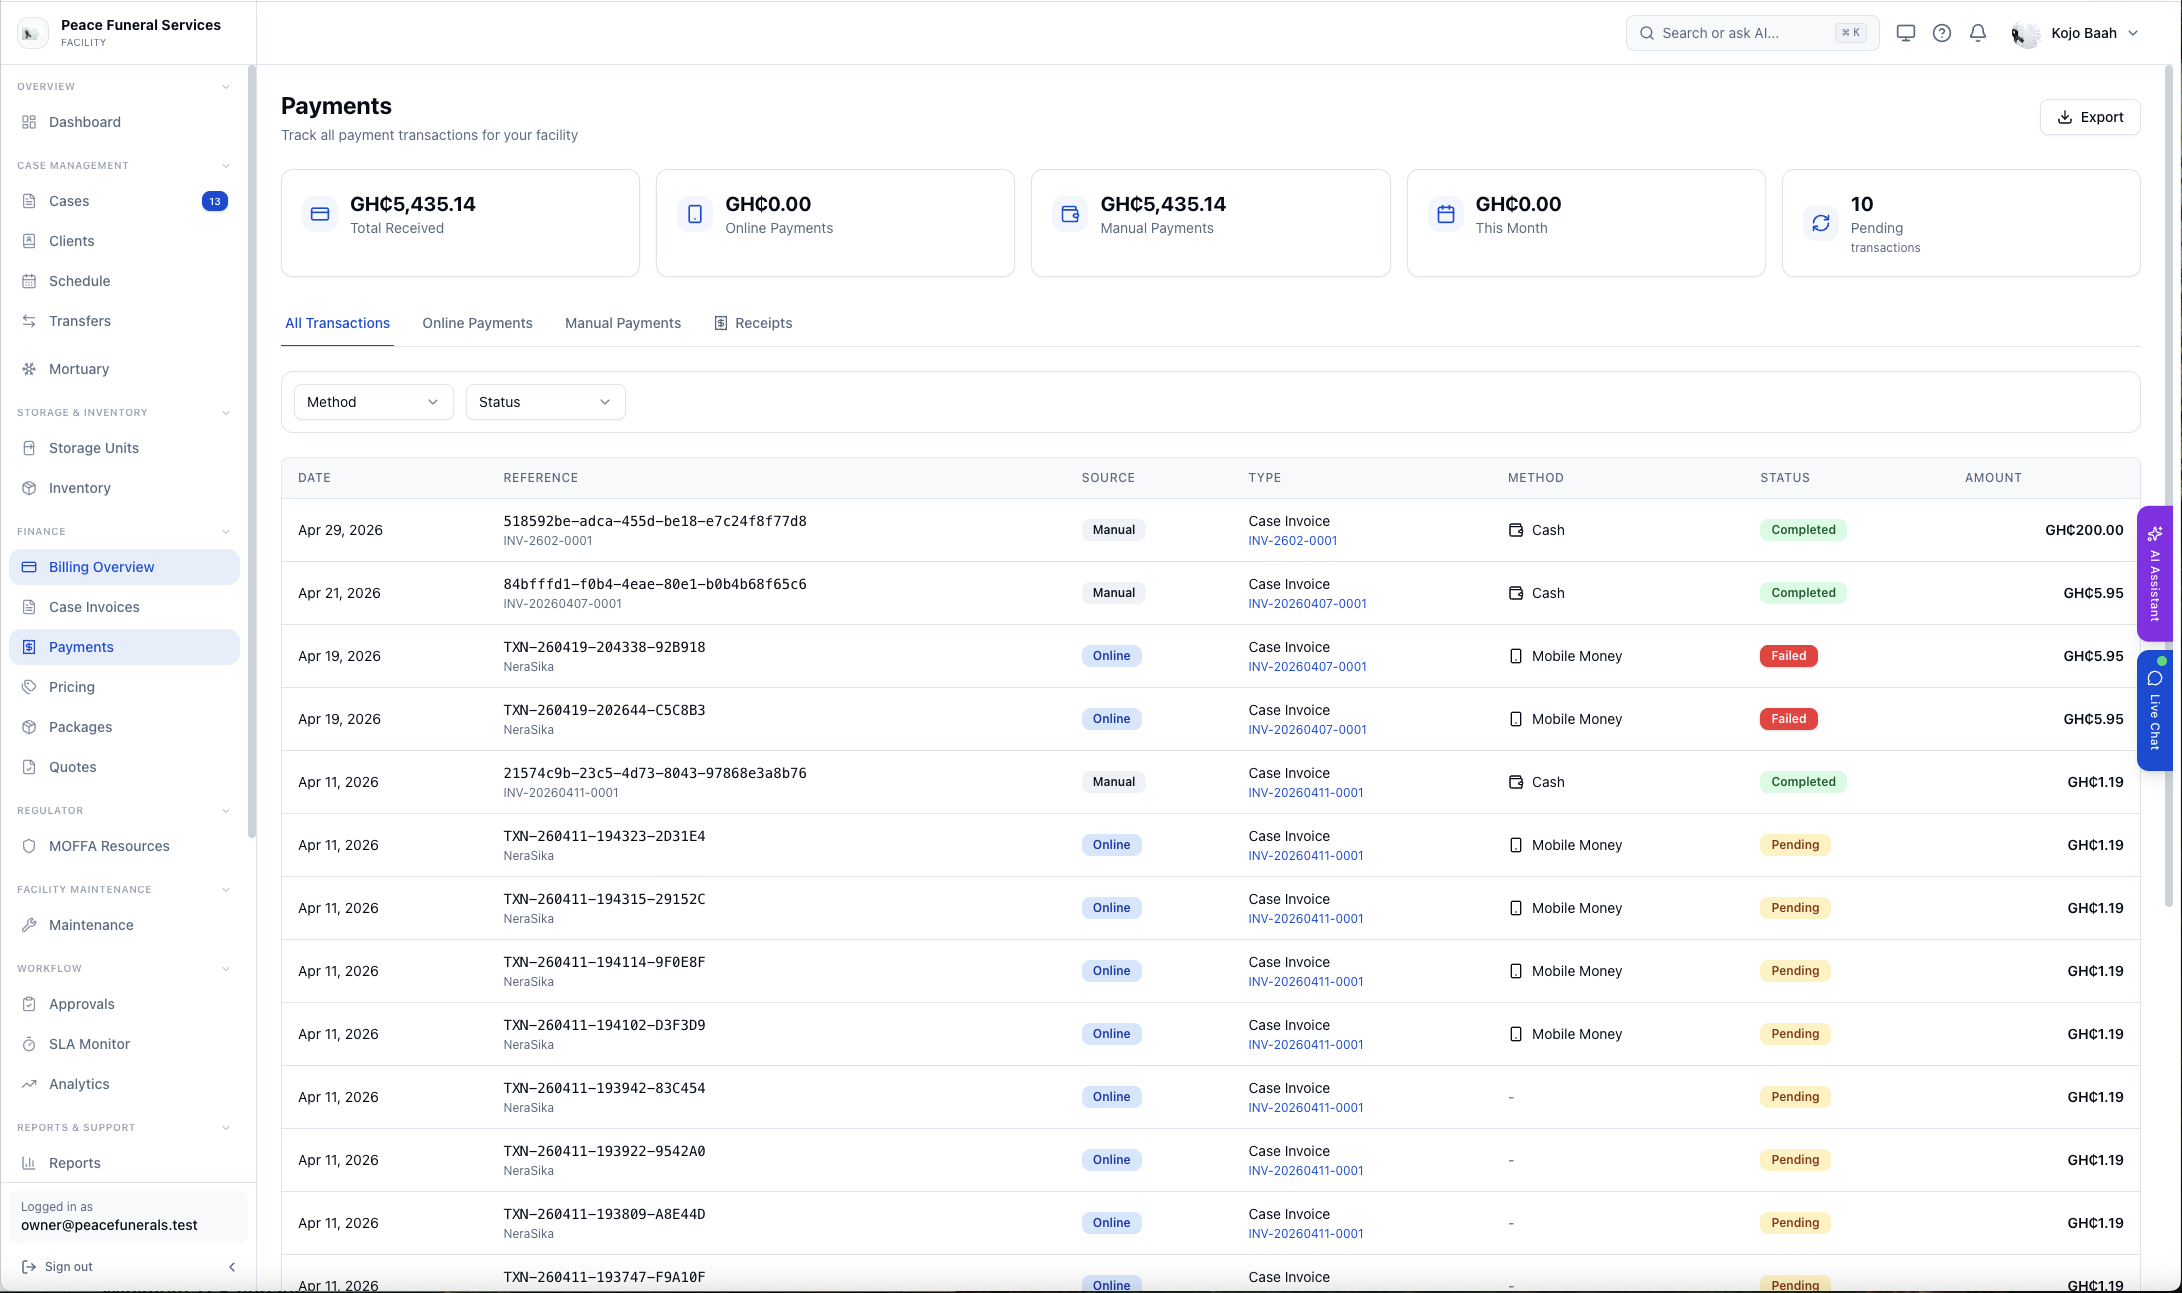Click the Cases count badge 13
Screen dimensions: 2182x1293
point(214,201)
